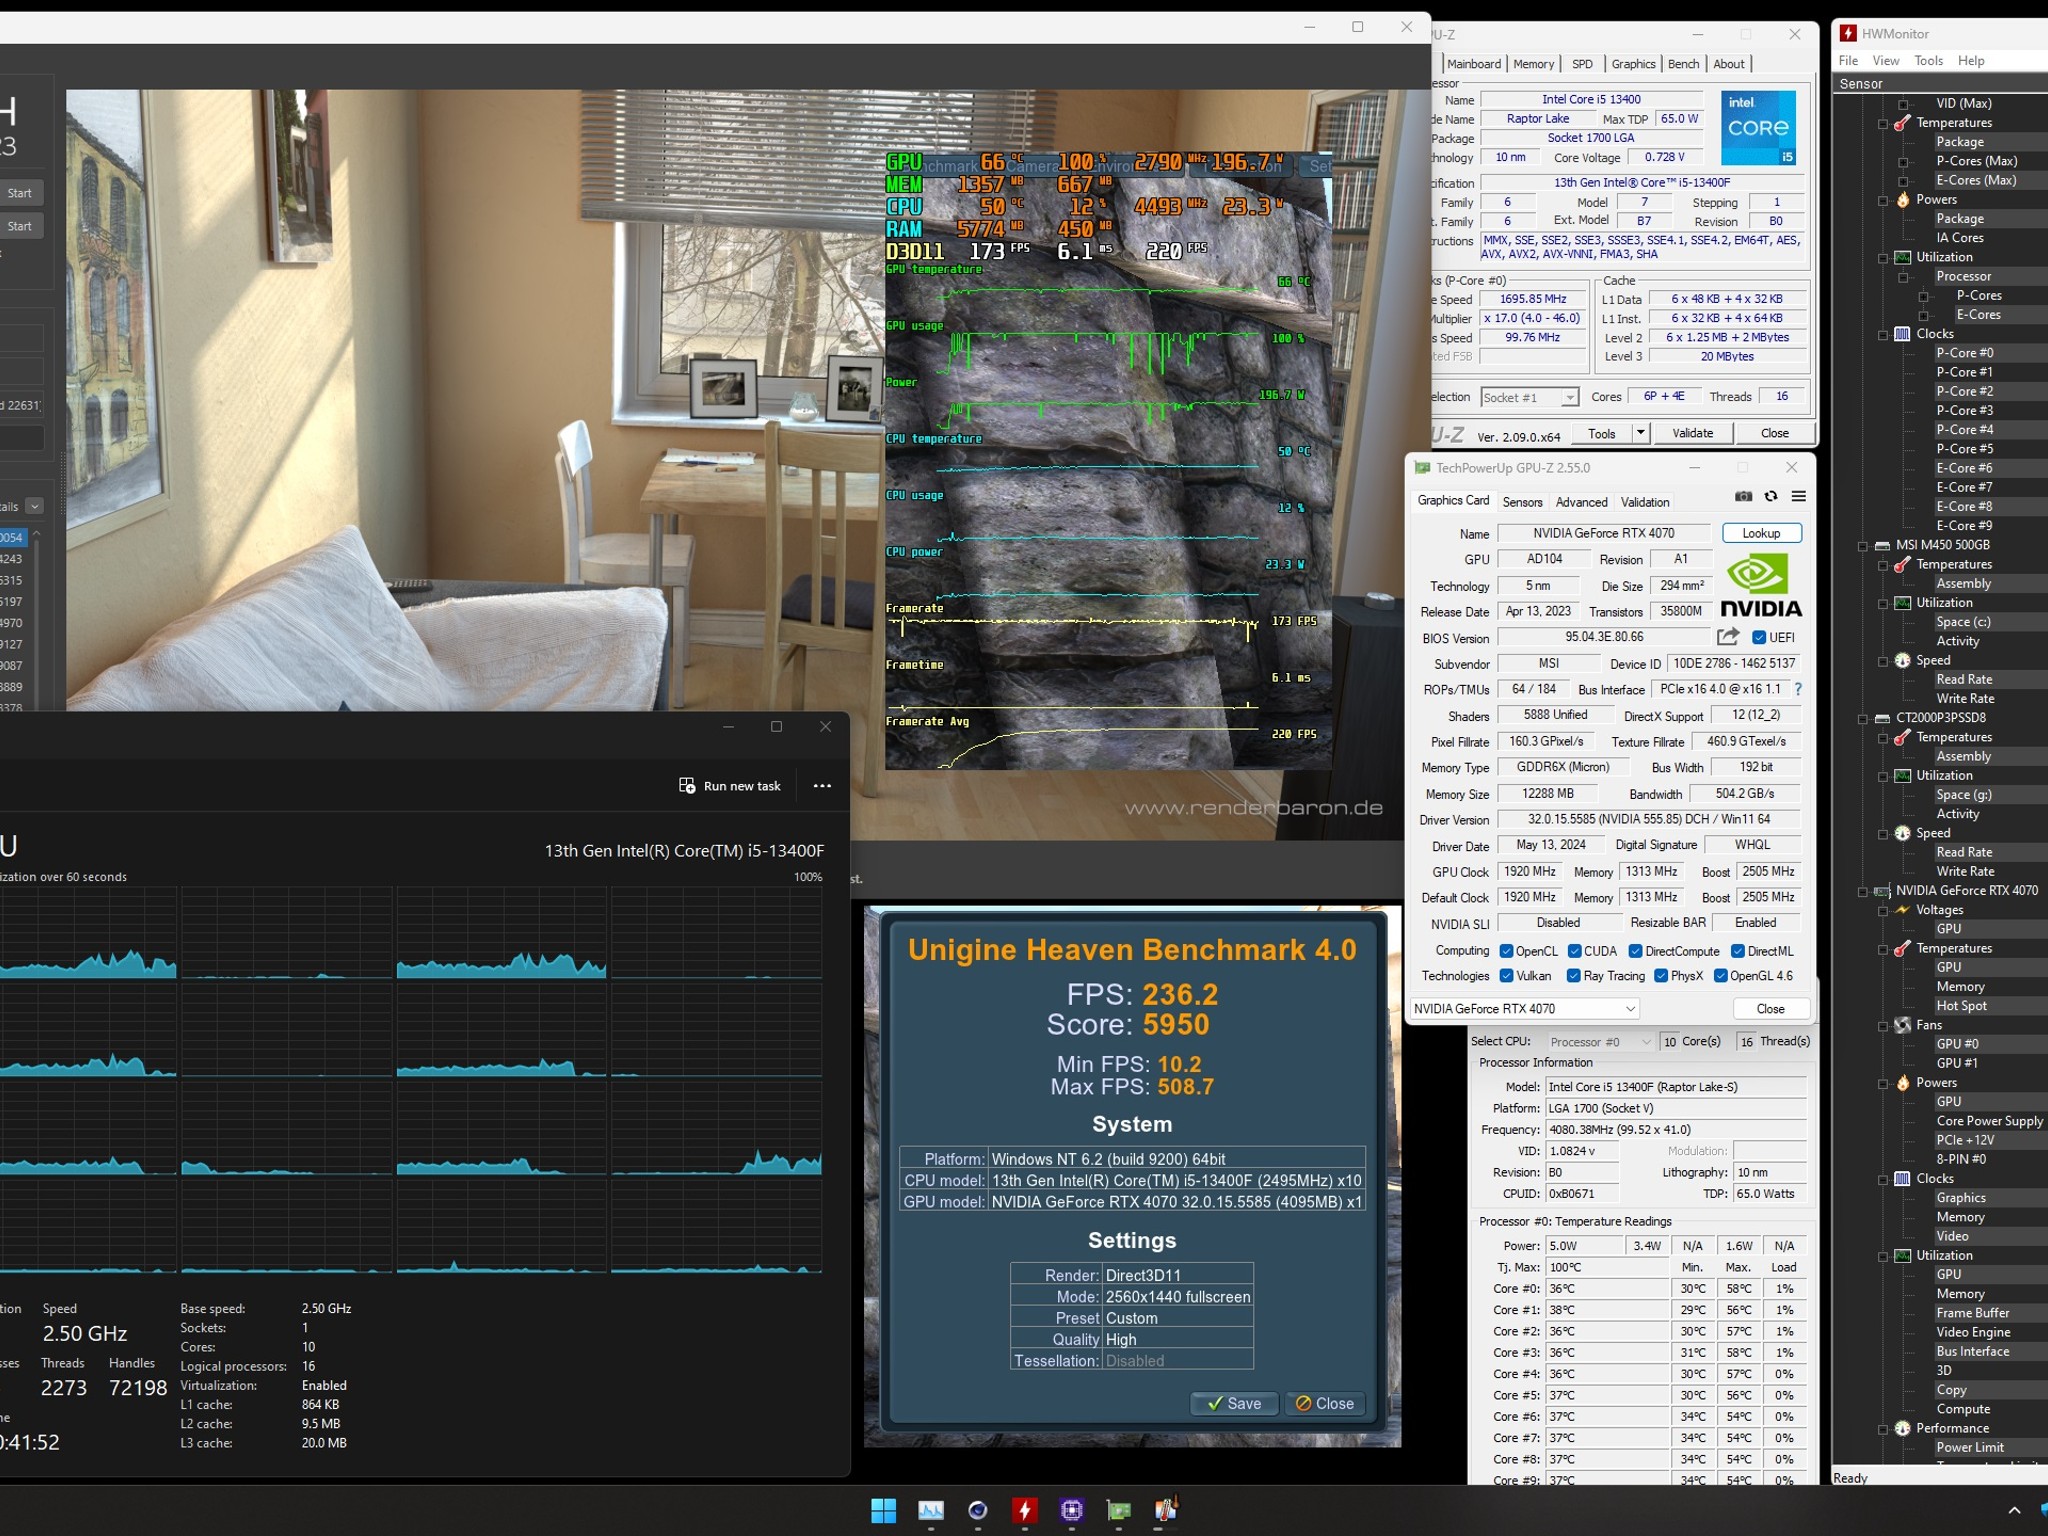The width and height of the screenshot is (2048, 1536).
Task: Toggle the DirectCompute checkbox
Action: point(1635,951)
